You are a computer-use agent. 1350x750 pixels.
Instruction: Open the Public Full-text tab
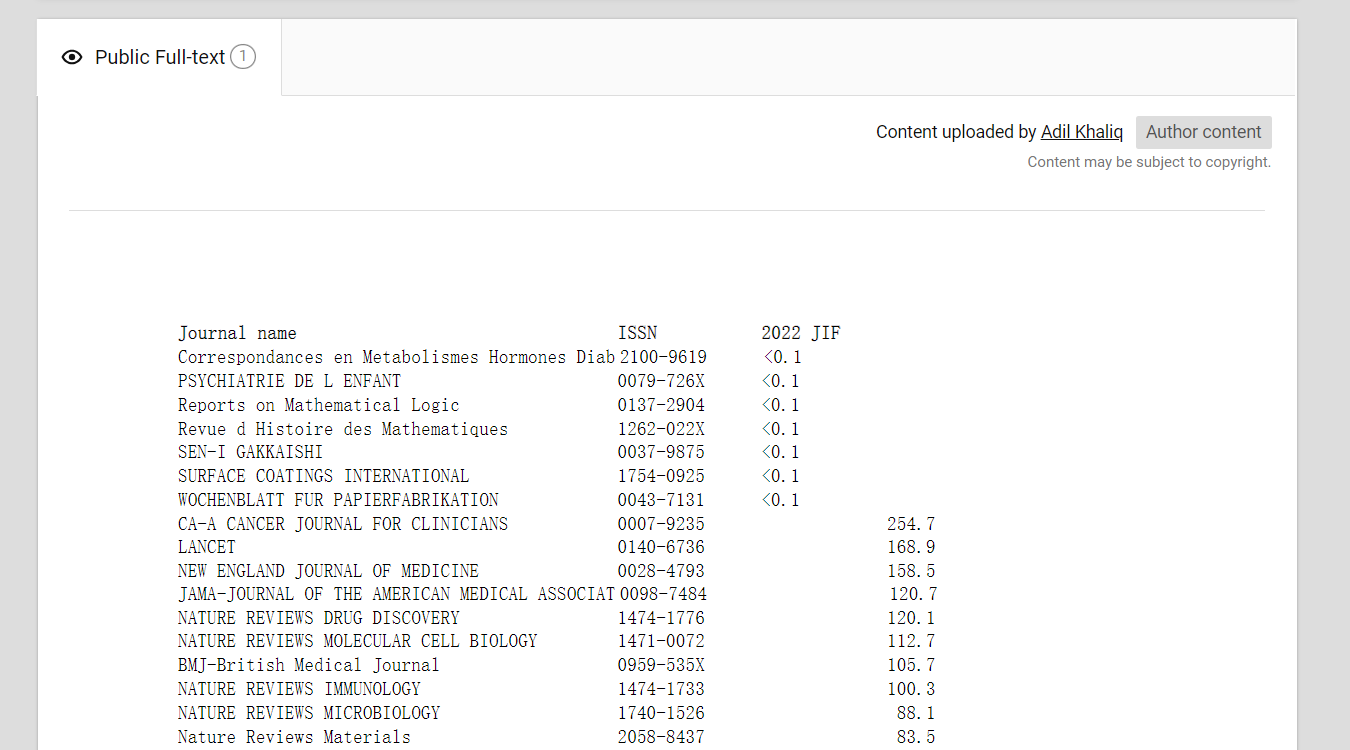159,57
